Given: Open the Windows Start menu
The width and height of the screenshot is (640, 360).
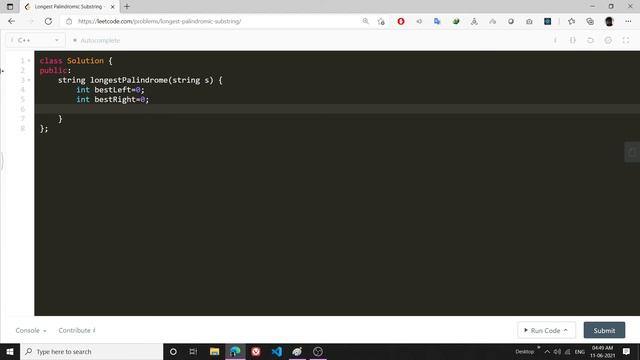Looking at the screenshot, I should pos(10,351).
